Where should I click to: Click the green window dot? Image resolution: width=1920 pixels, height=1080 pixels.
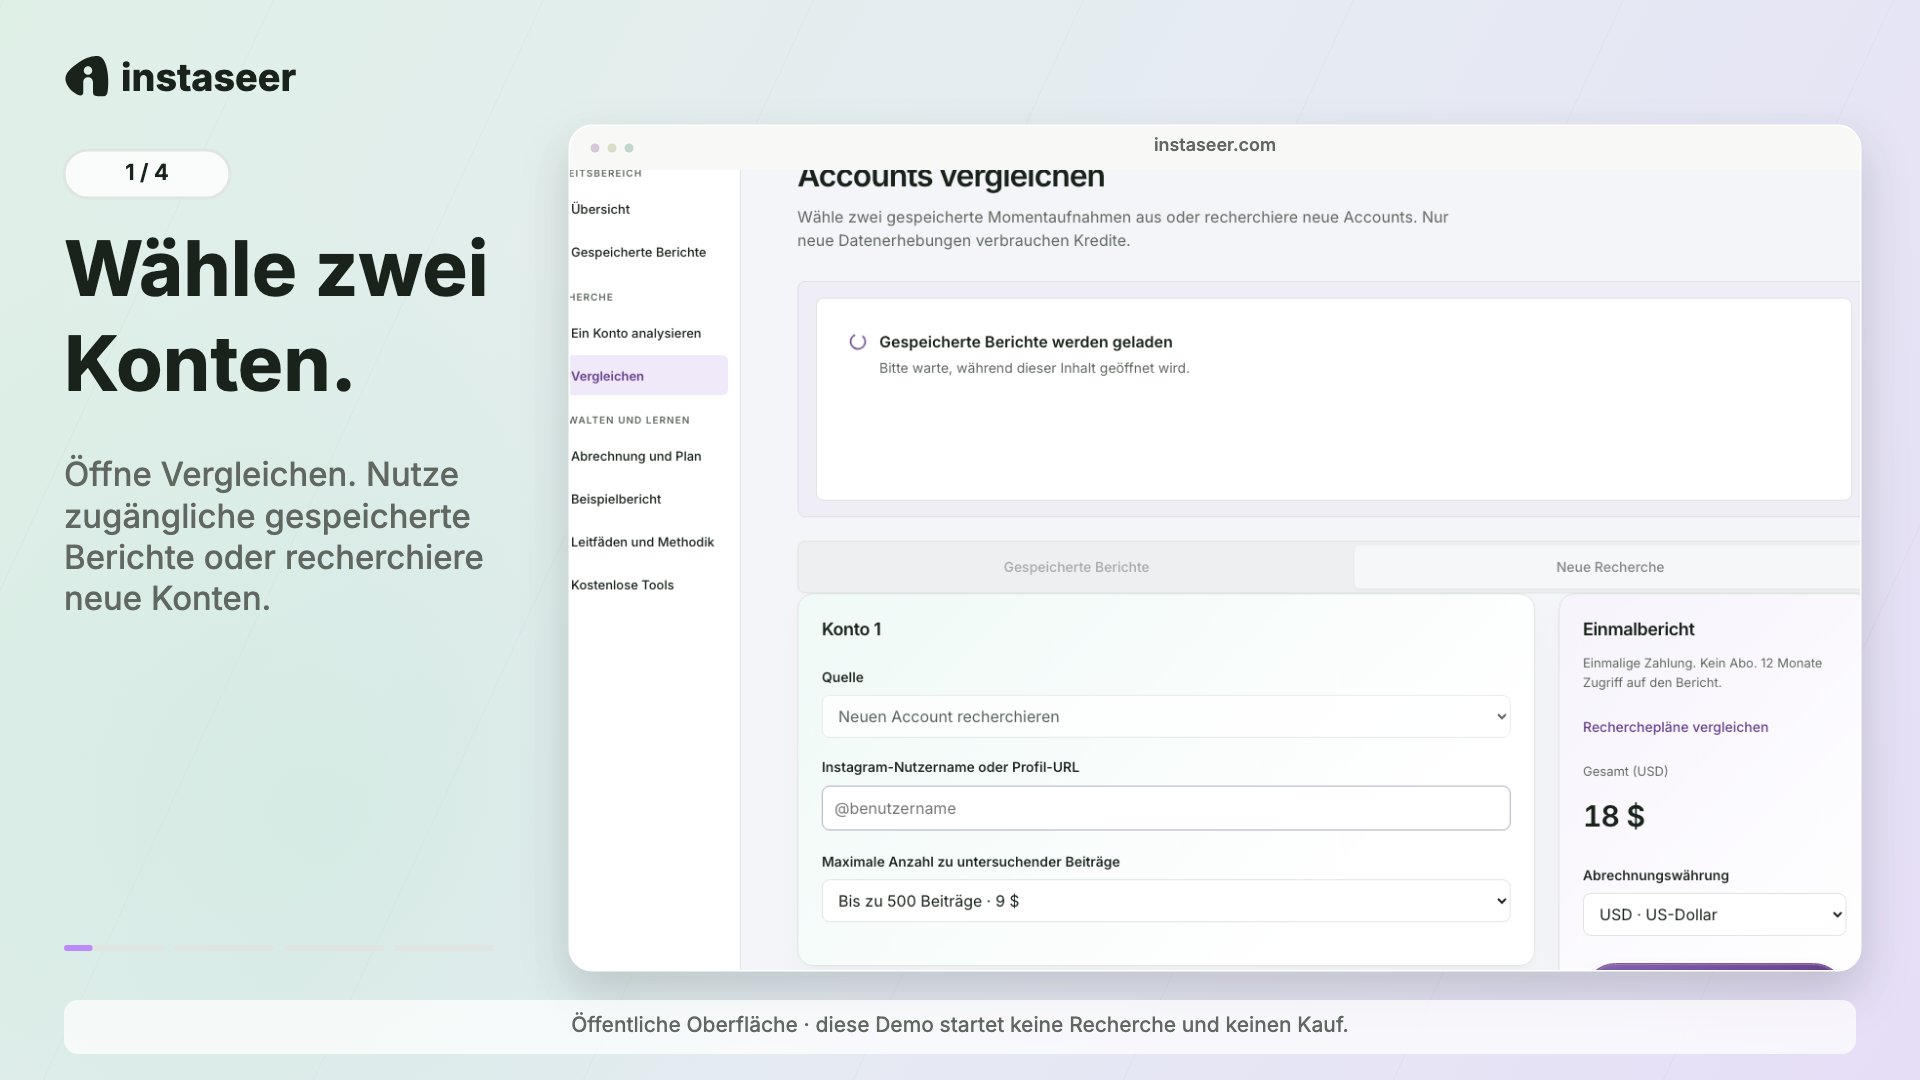pos(629,148)
